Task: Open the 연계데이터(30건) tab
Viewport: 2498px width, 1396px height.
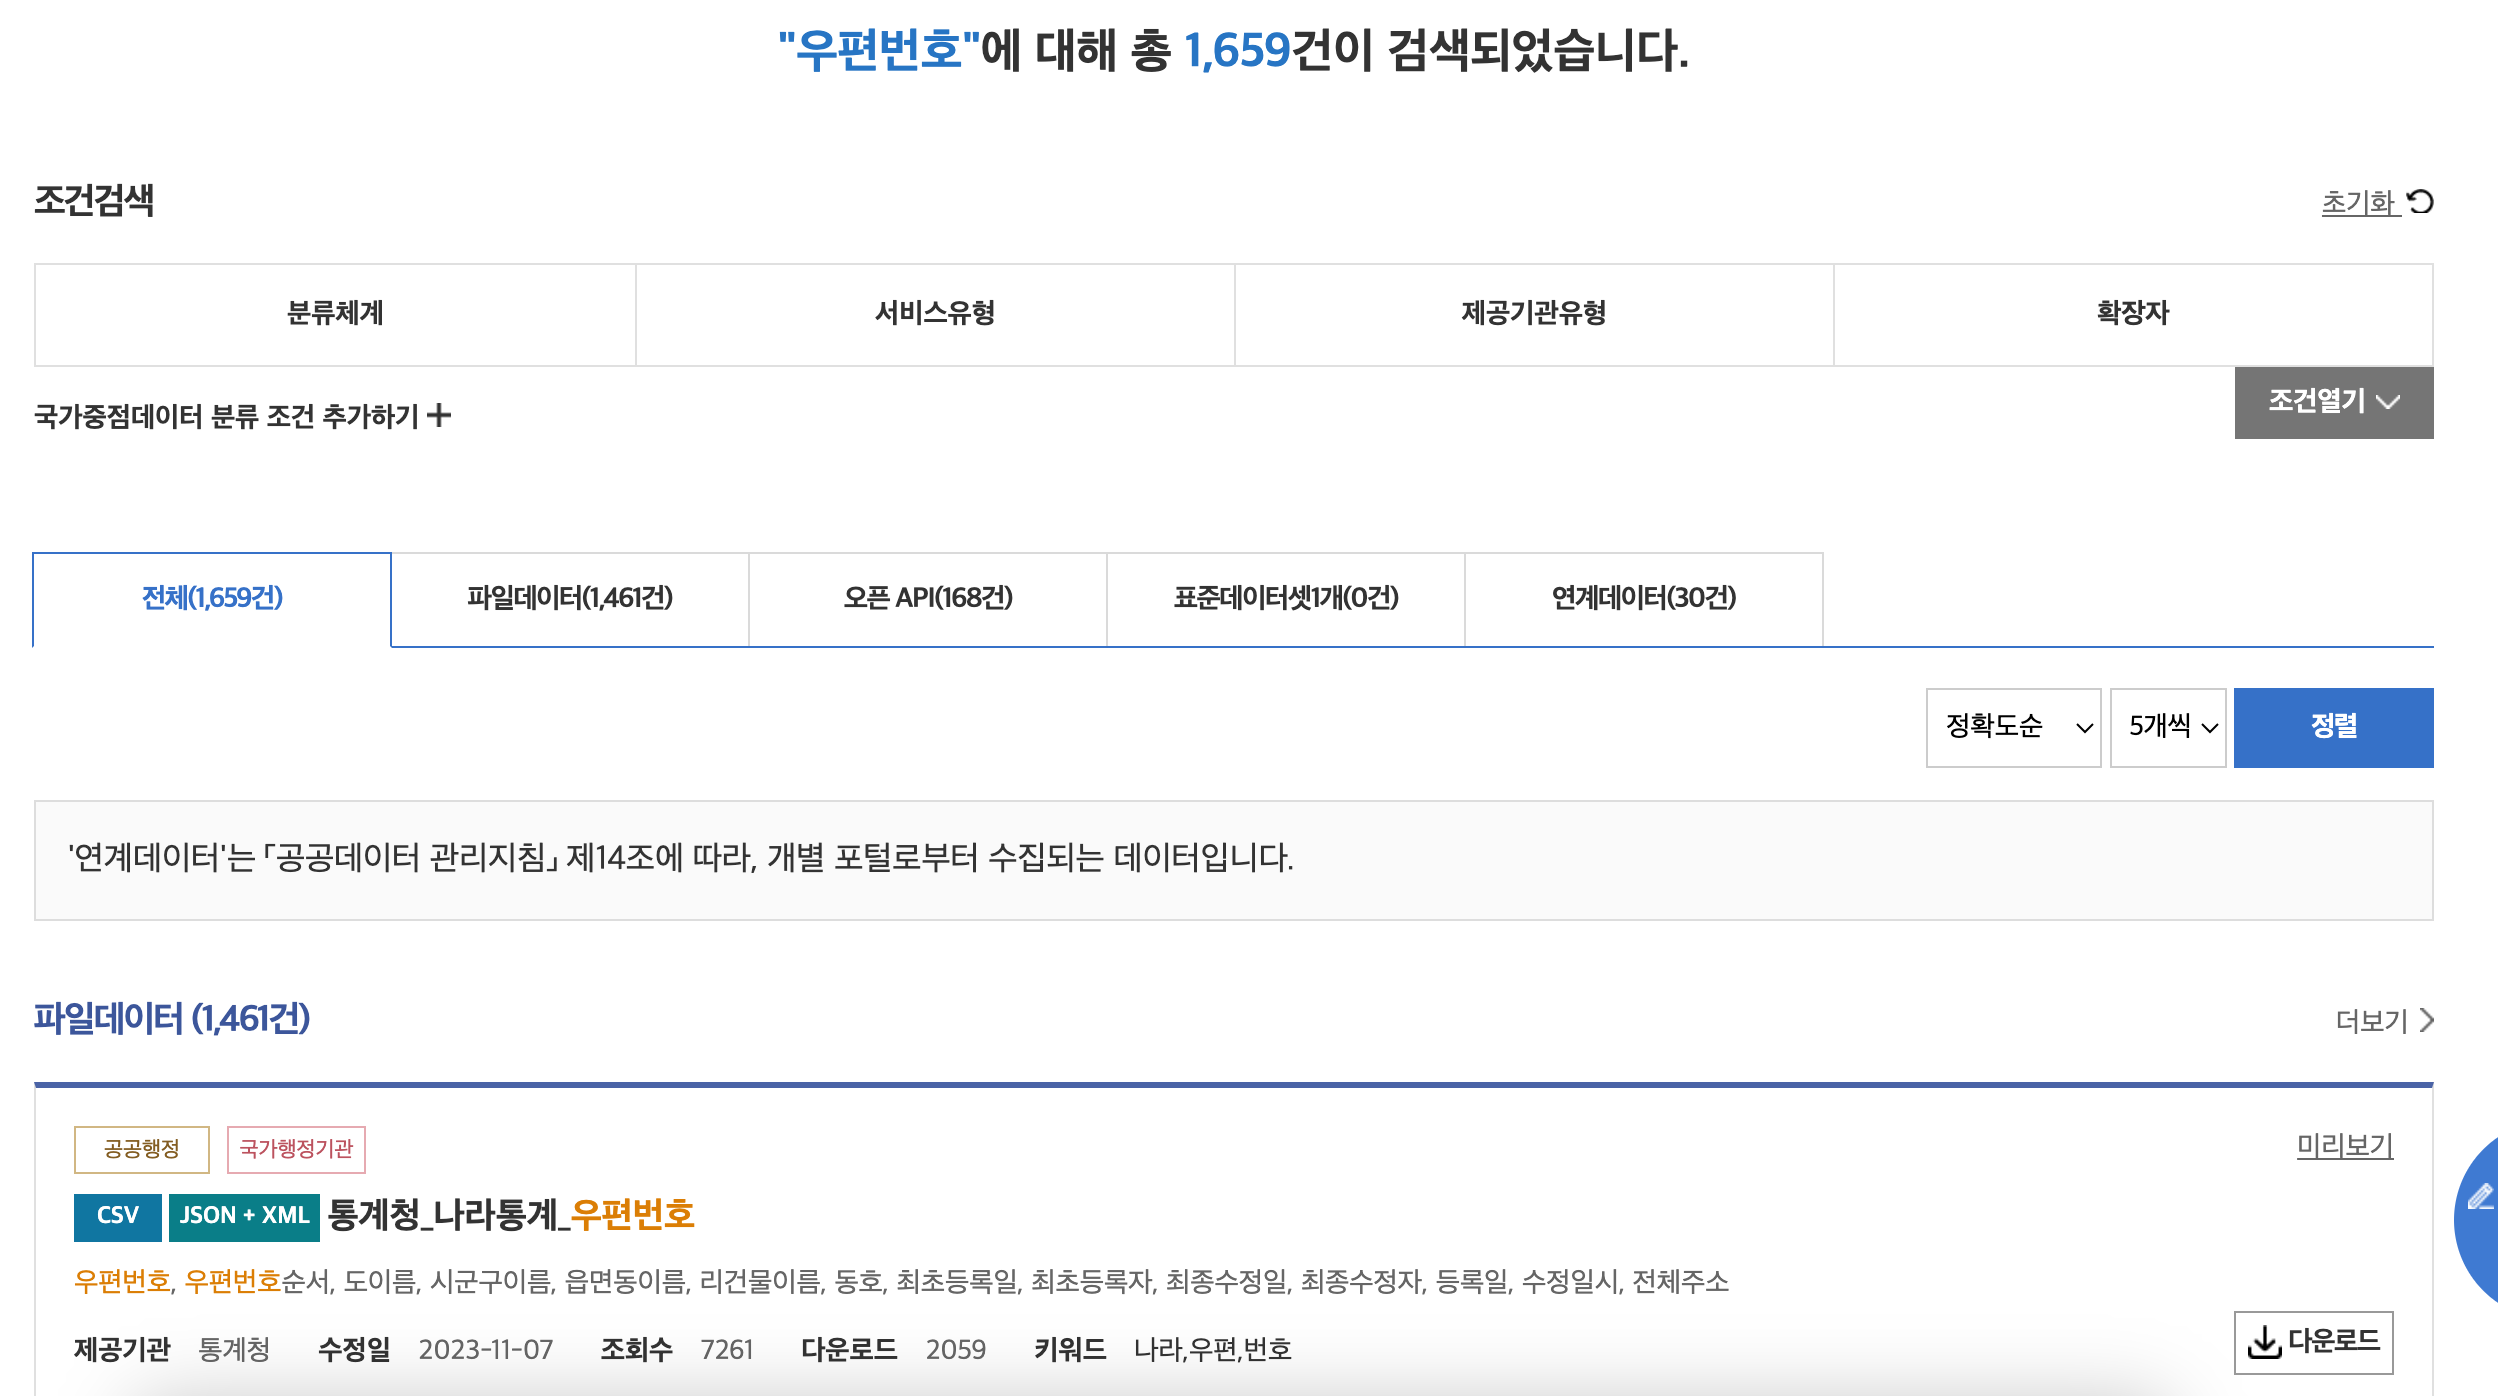Action: coord(1643,598)
